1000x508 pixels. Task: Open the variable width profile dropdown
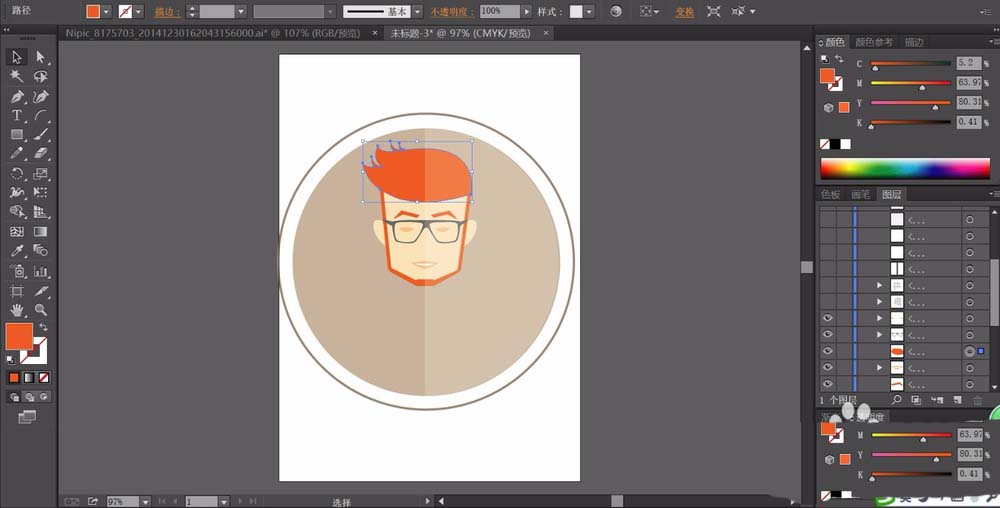(x=330, y=11)
